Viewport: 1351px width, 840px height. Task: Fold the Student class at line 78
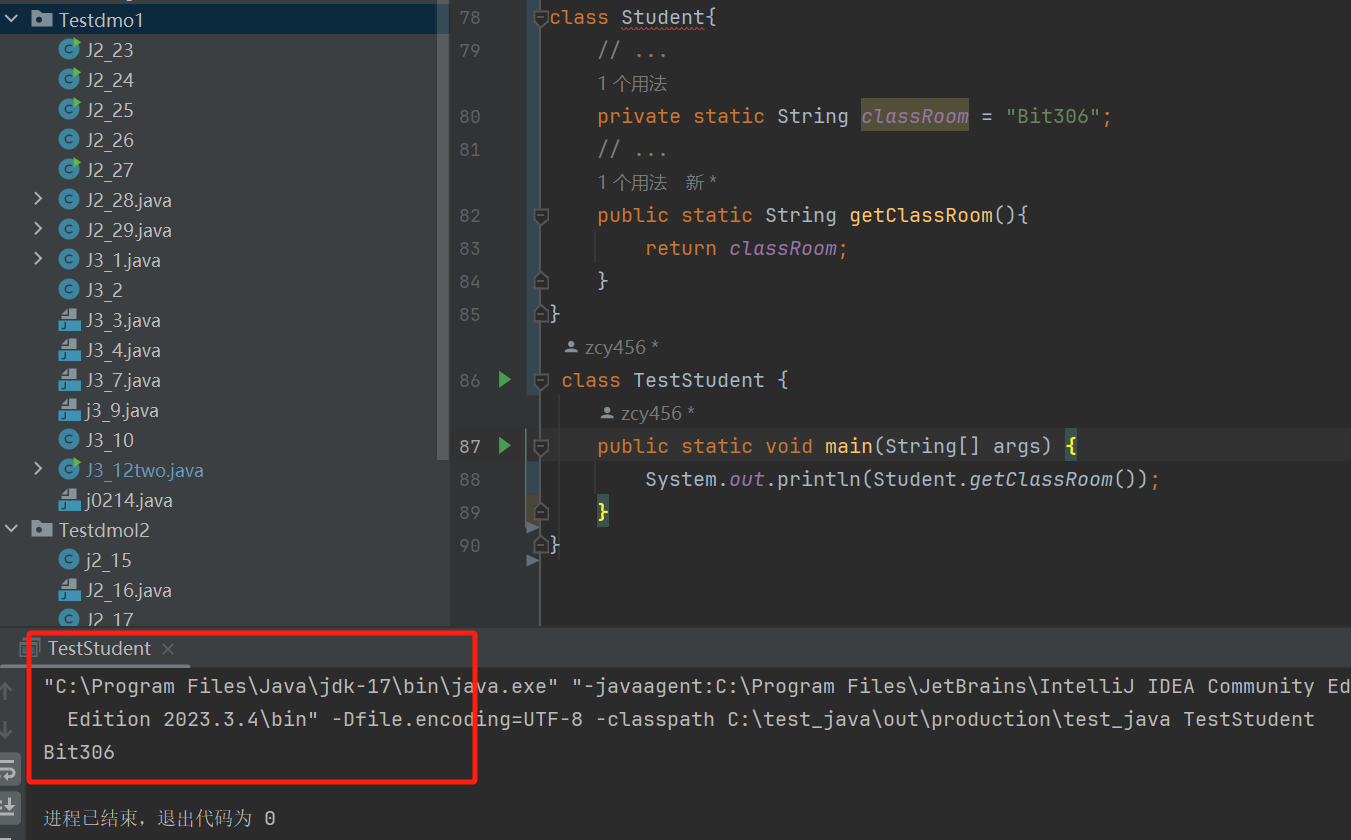pyautogui.click(x=541, y=18)
